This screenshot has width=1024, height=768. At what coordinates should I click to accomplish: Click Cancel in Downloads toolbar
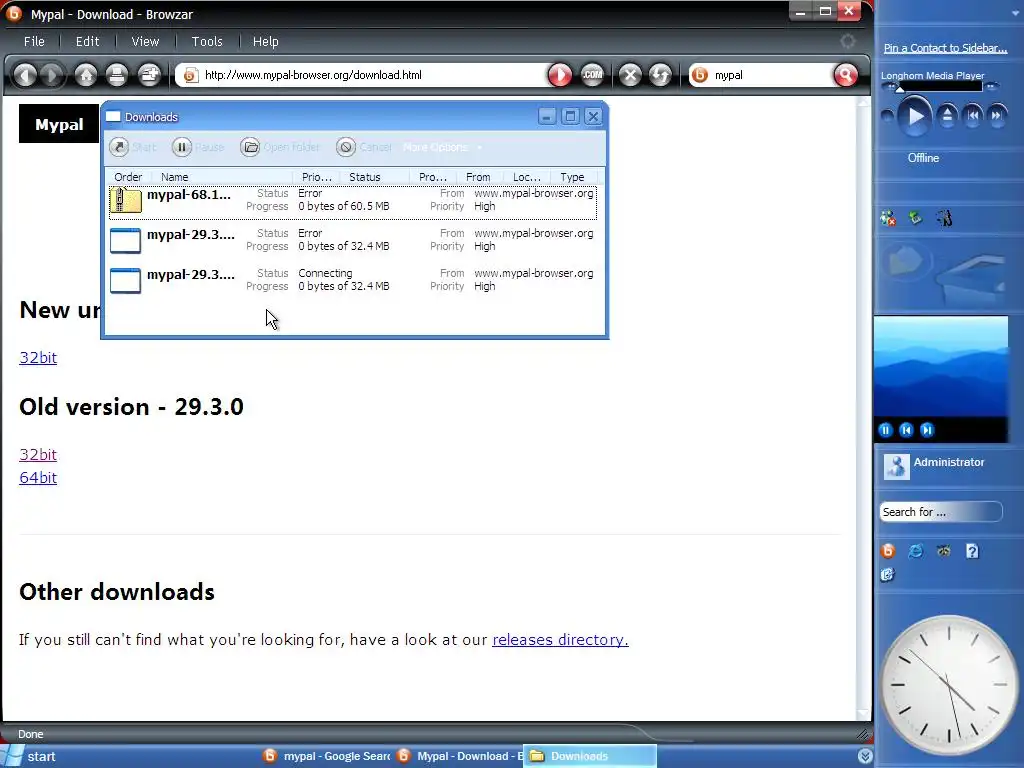coord(364,147)
